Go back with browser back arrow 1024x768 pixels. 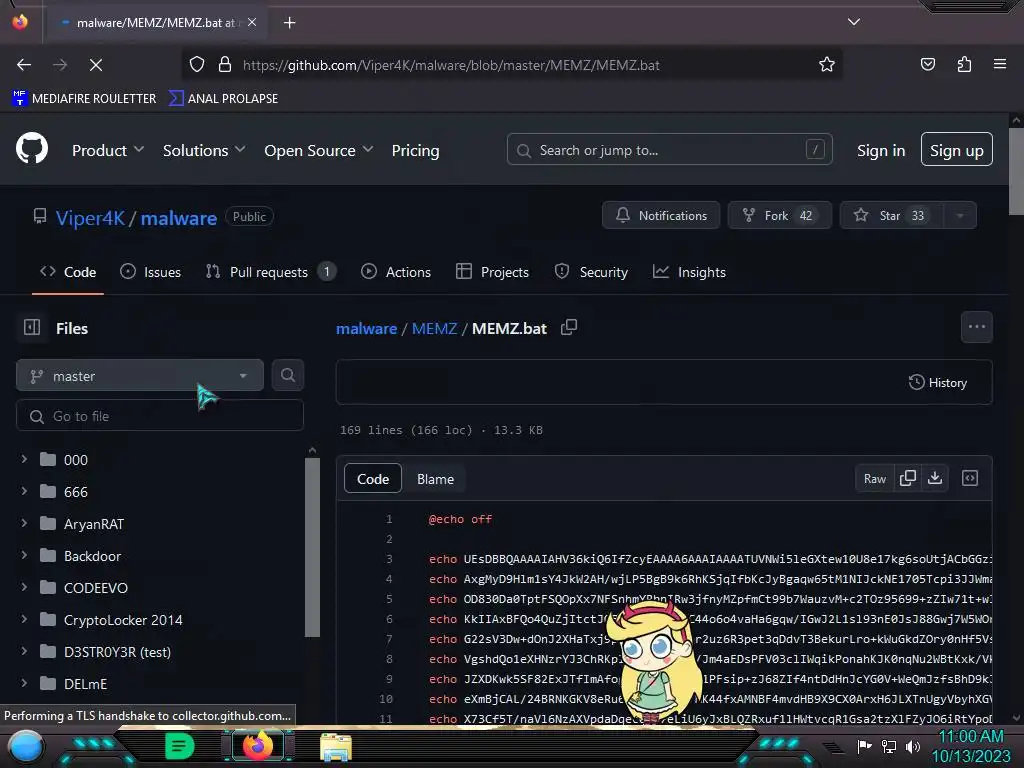point(24,65)
